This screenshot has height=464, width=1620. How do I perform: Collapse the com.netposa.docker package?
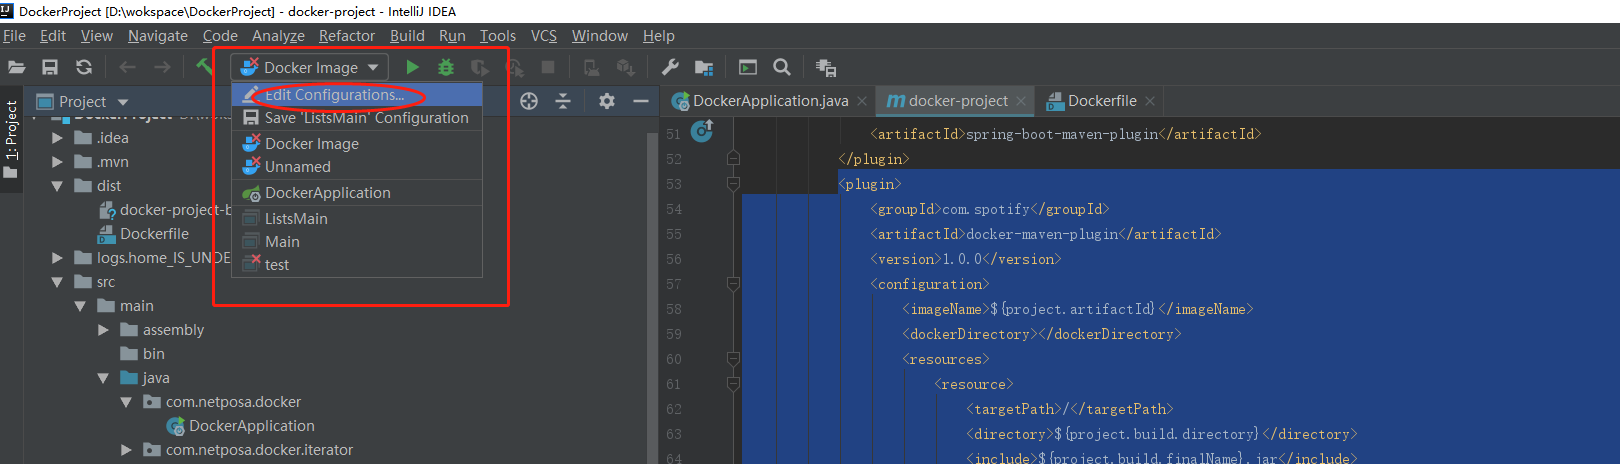pos(126,402)
